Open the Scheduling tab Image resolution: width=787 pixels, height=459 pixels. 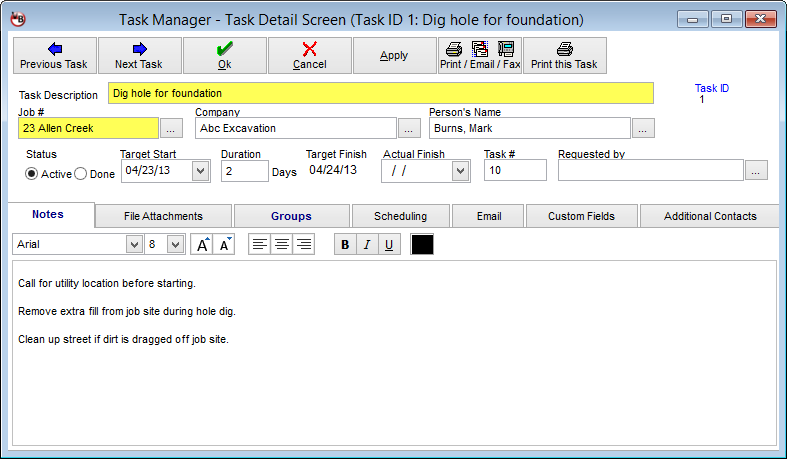click(x=400, y=216)
